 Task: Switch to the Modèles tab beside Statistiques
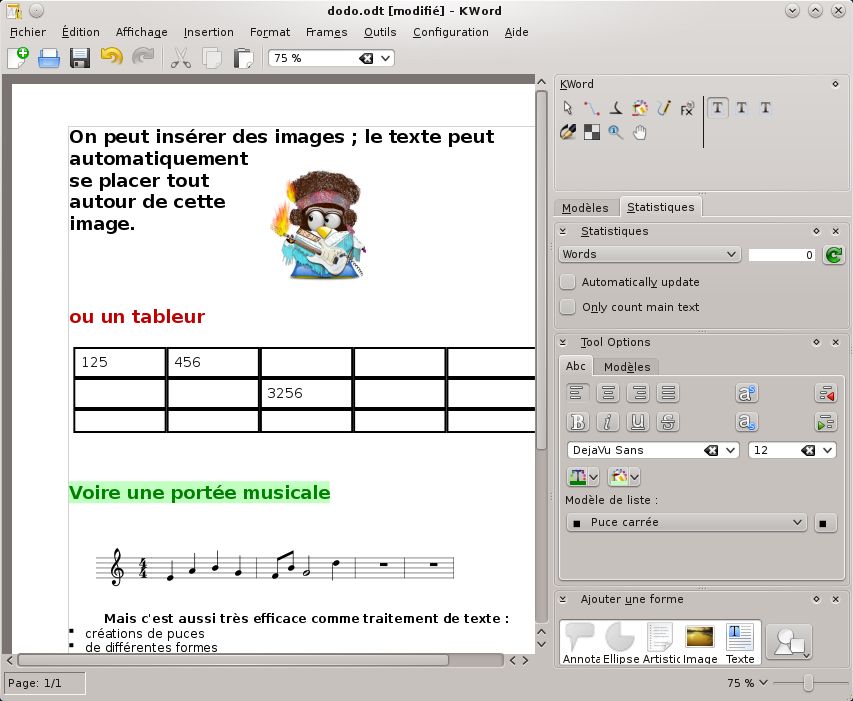pos(585,208)
